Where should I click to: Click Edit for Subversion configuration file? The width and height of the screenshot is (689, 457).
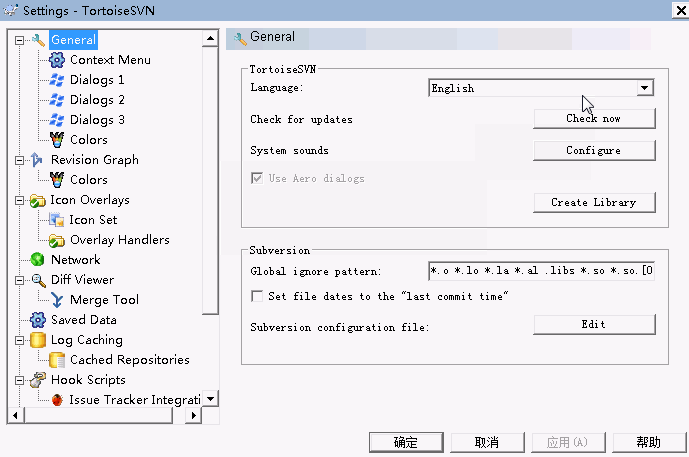tap(594, 324)
